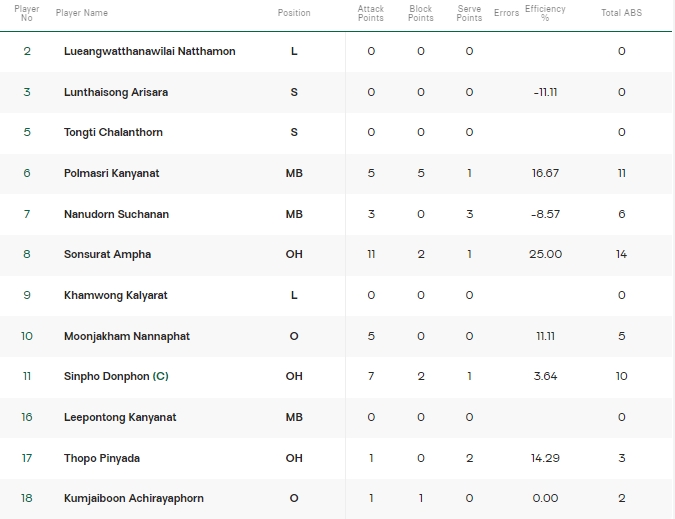This screenshot has width=675, height=519.
Task: Sort by Serve Points column header
Action: pyautogui.click(x=469, y=13)
